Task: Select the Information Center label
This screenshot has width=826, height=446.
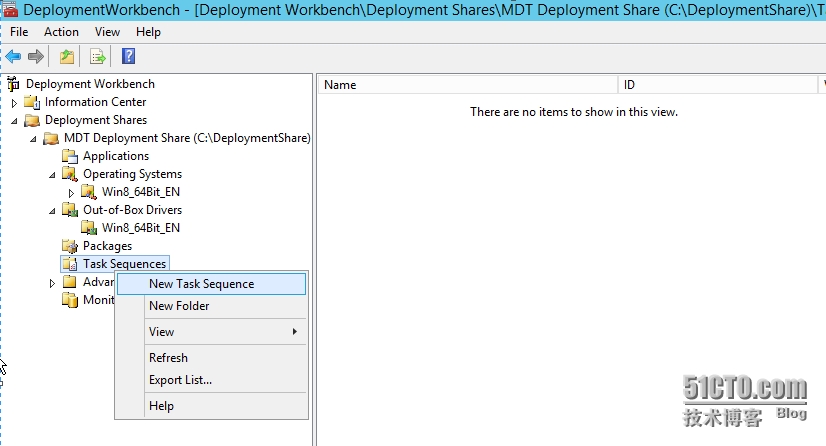Action: click(x=95, y=102)
